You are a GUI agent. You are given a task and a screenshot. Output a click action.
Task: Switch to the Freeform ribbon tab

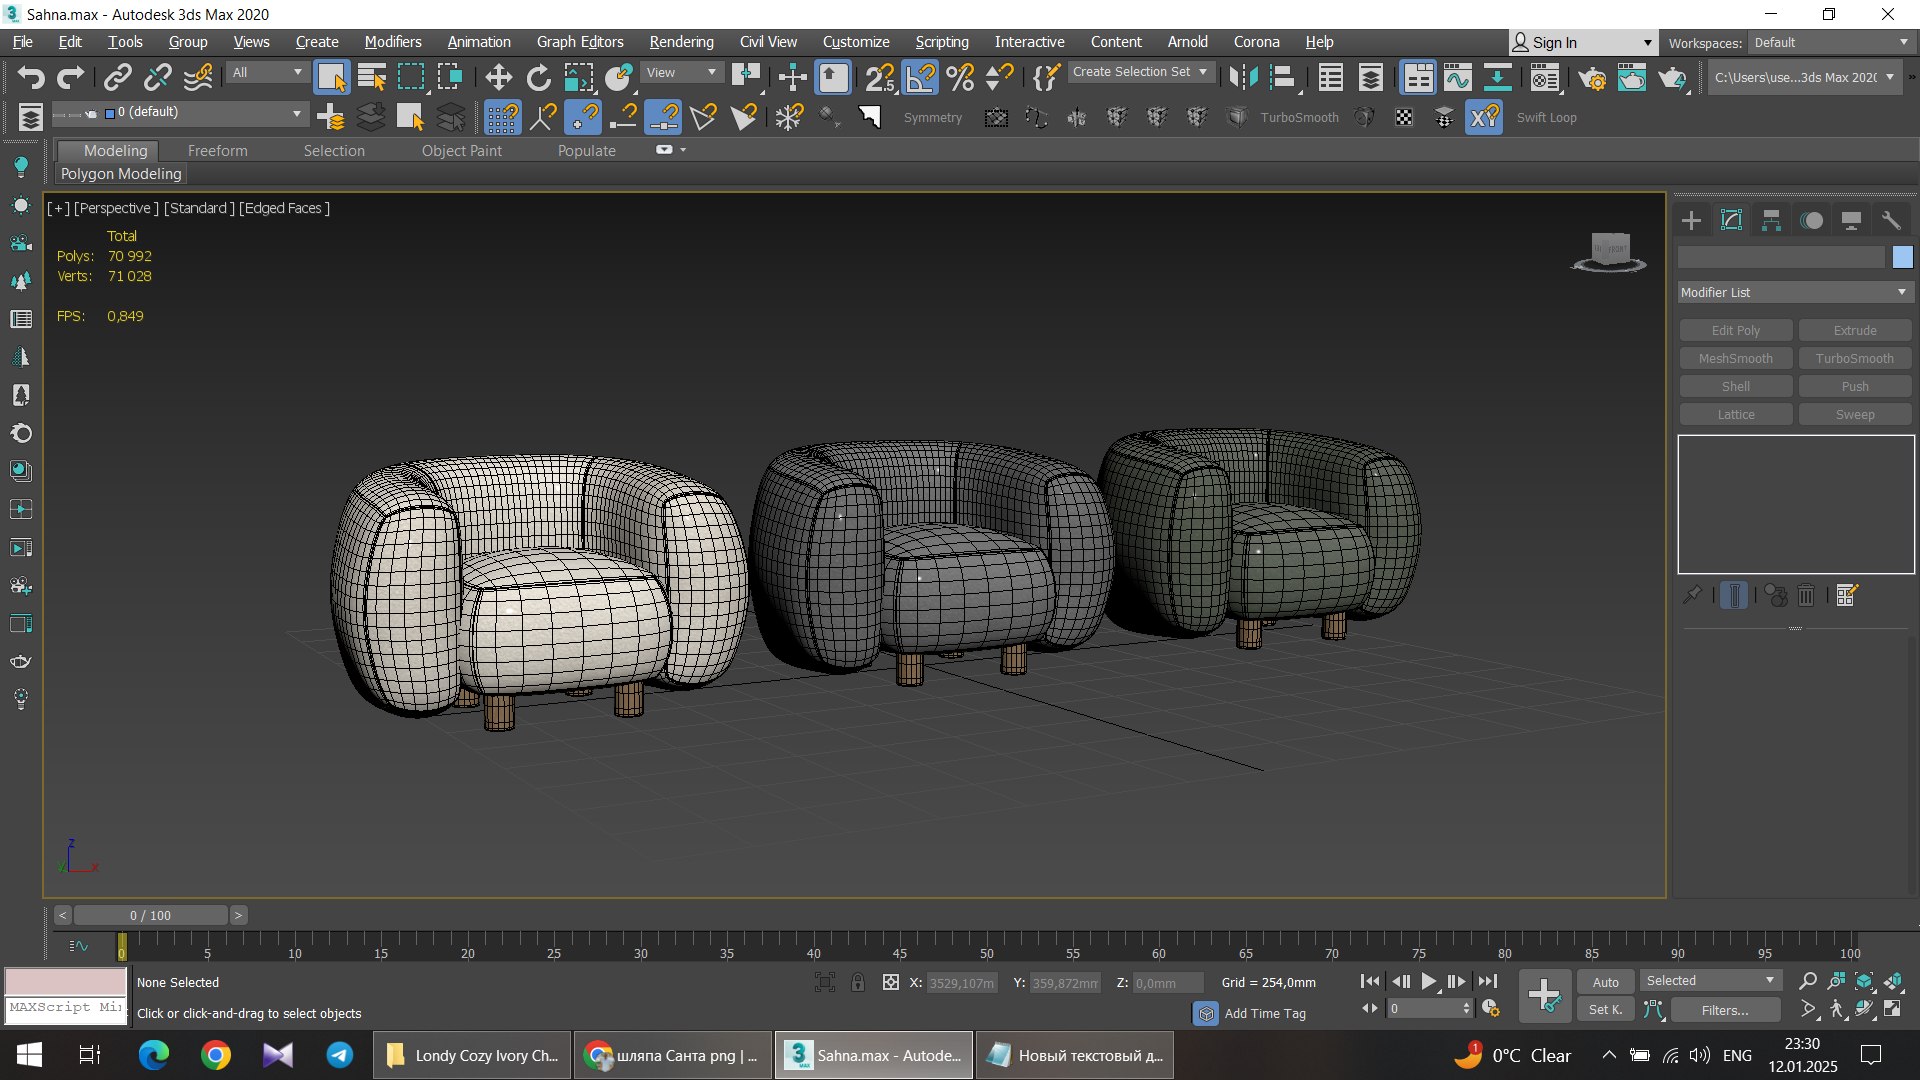[x=217, y=151]
